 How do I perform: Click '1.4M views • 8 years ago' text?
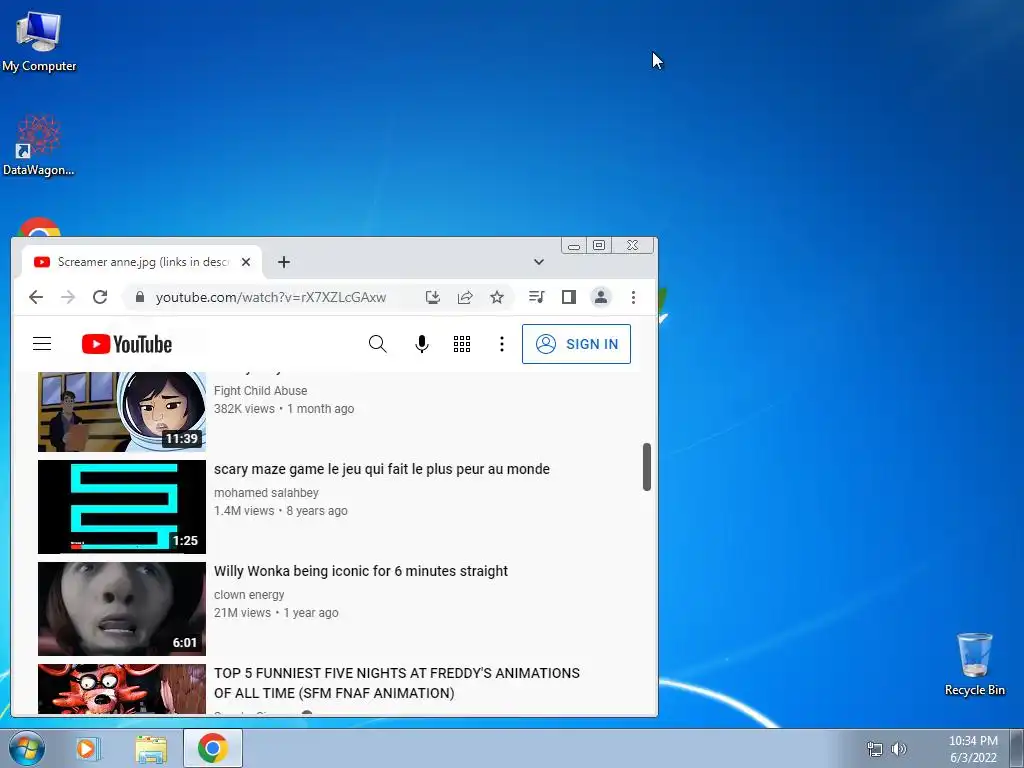pos(281,511)
